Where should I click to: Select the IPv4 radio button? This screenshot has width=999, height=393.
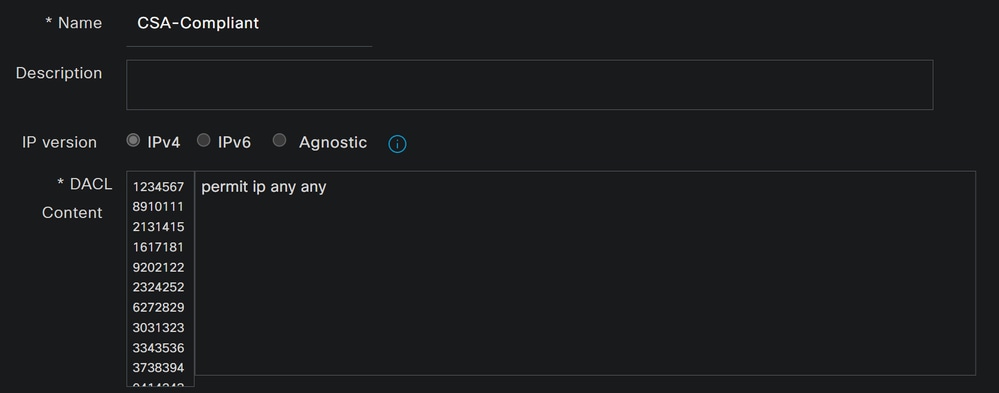(x=133, y=140)
